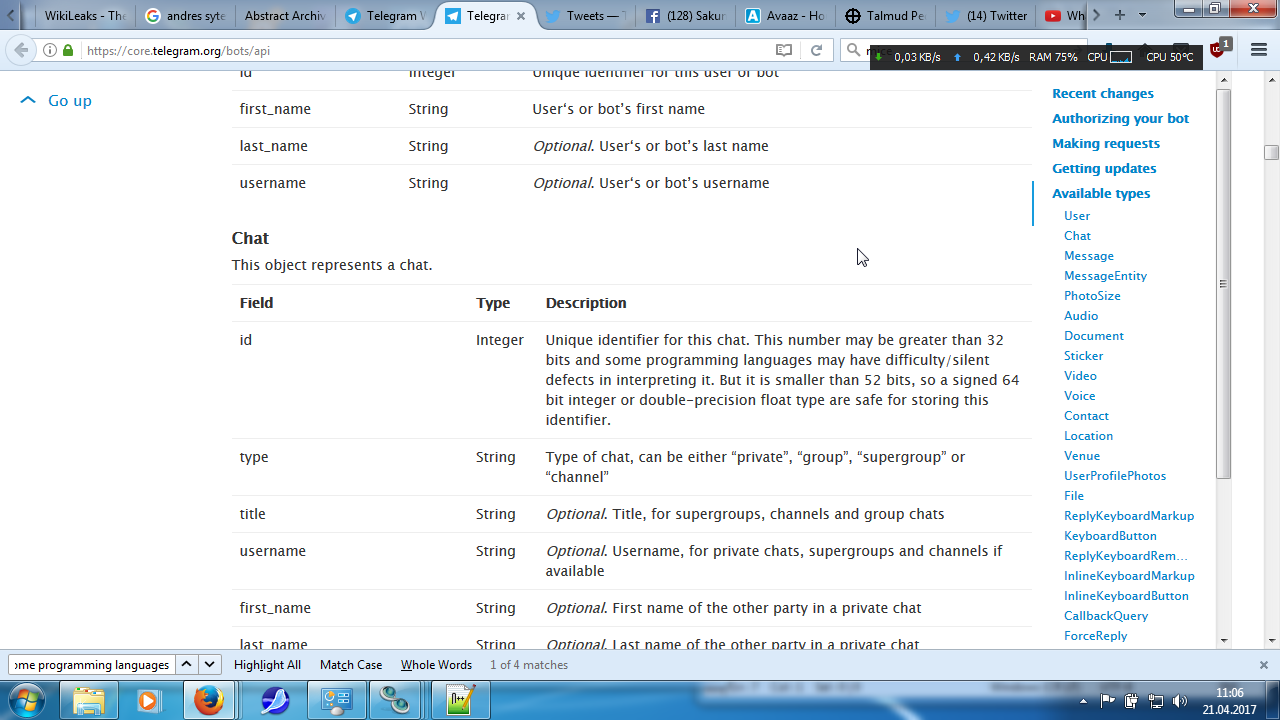Open the Notepad++ taskbar icon
1280x720 pixels.
tap(459, 700)
